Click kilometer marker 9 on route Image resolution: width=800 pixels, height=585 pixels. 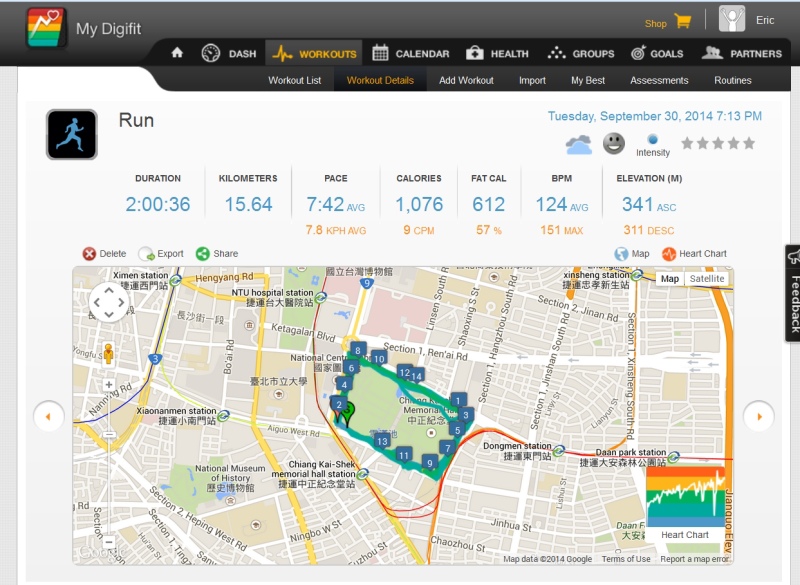pyautogui.click(x=430, y=463)
